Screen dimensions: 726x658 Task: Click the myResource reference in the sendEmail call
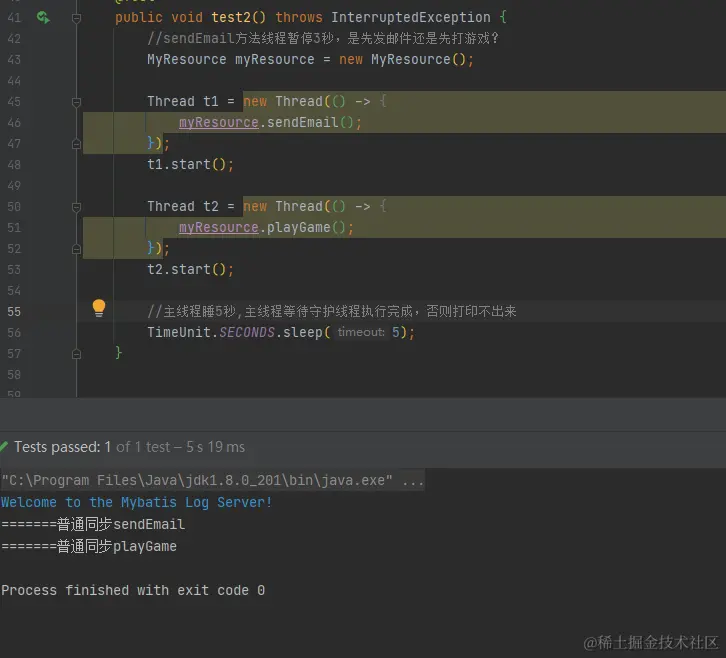point(219,122)
